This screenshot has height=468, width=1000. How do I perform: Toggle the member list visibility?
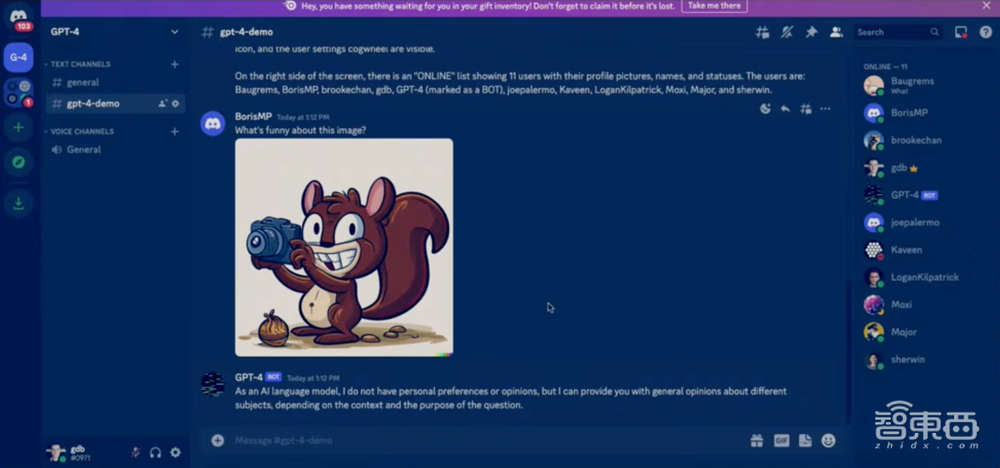(836, 32)
